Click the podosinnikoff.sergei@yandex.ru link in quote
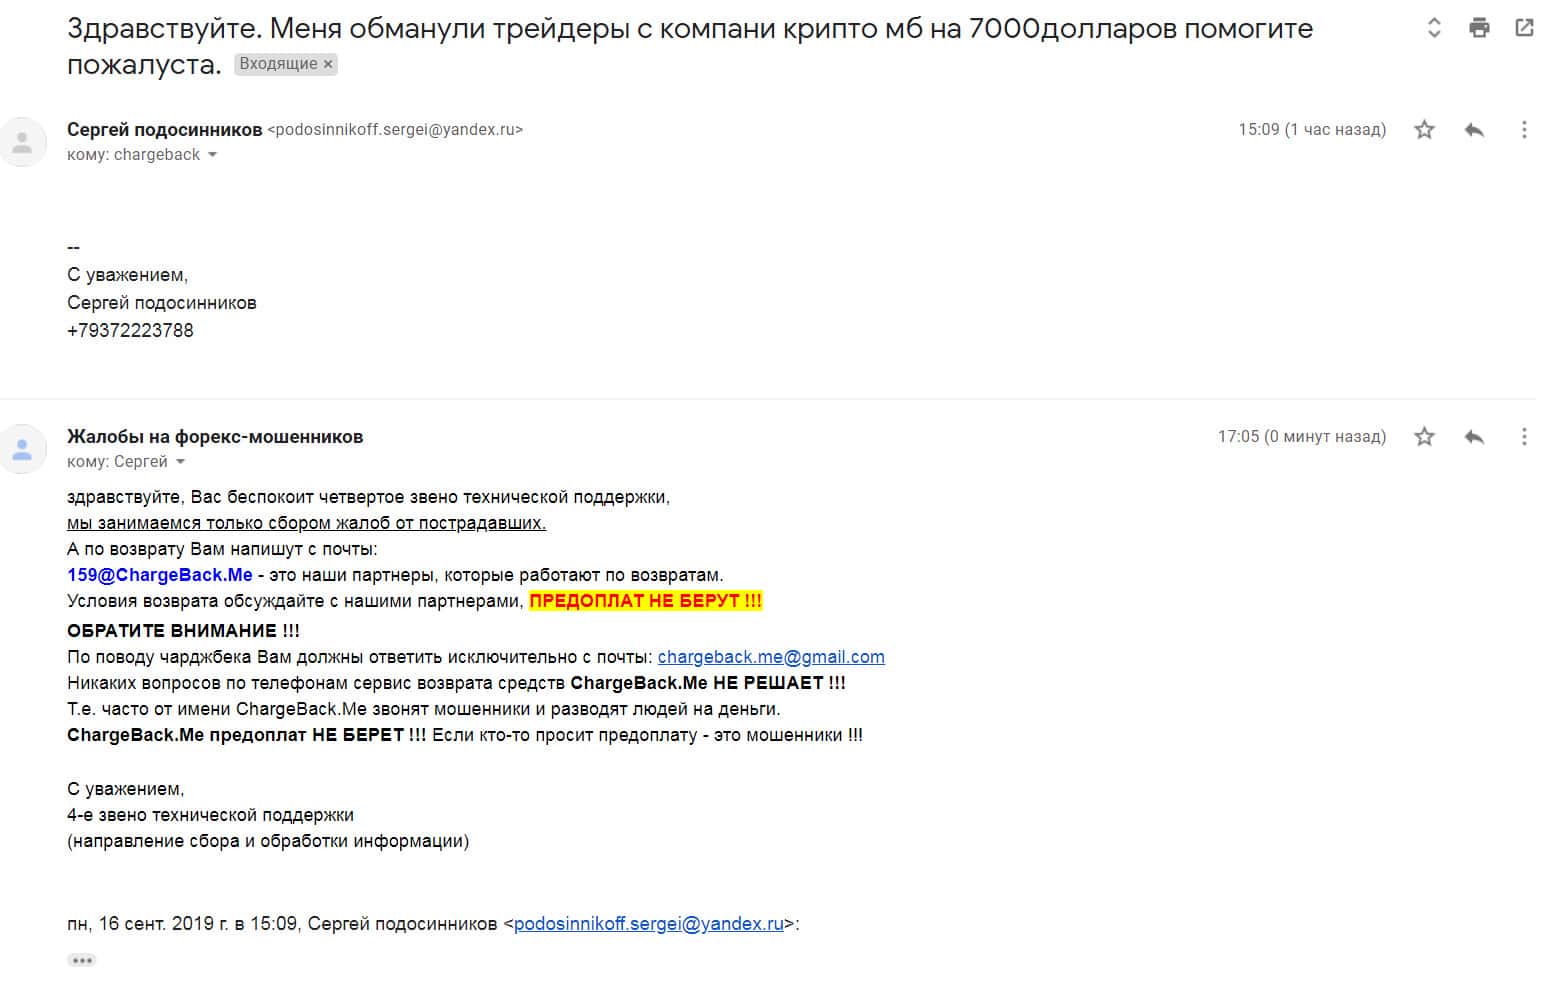The image size is (1555, 988). click(648, 924)
